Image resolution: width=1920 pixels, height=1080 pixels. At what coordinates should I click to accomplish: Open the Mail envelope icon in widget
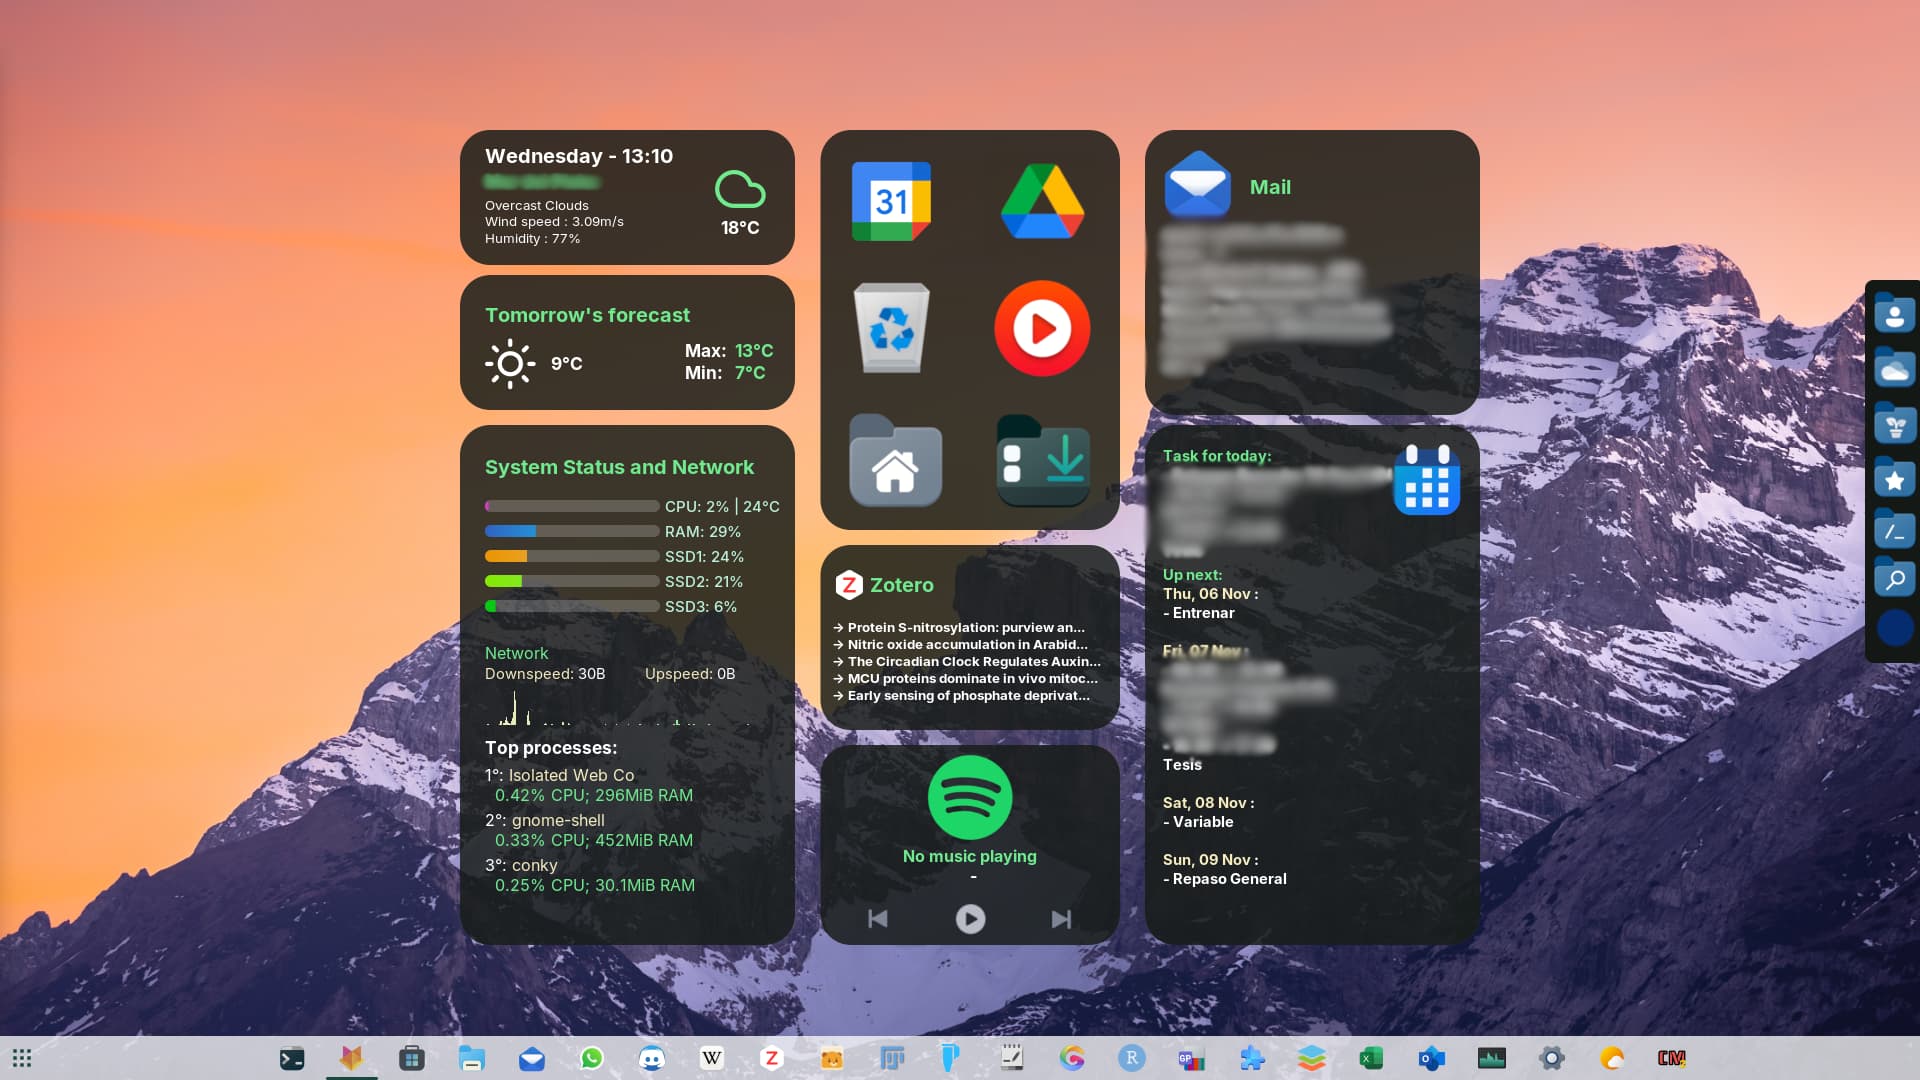[1197, 185]
